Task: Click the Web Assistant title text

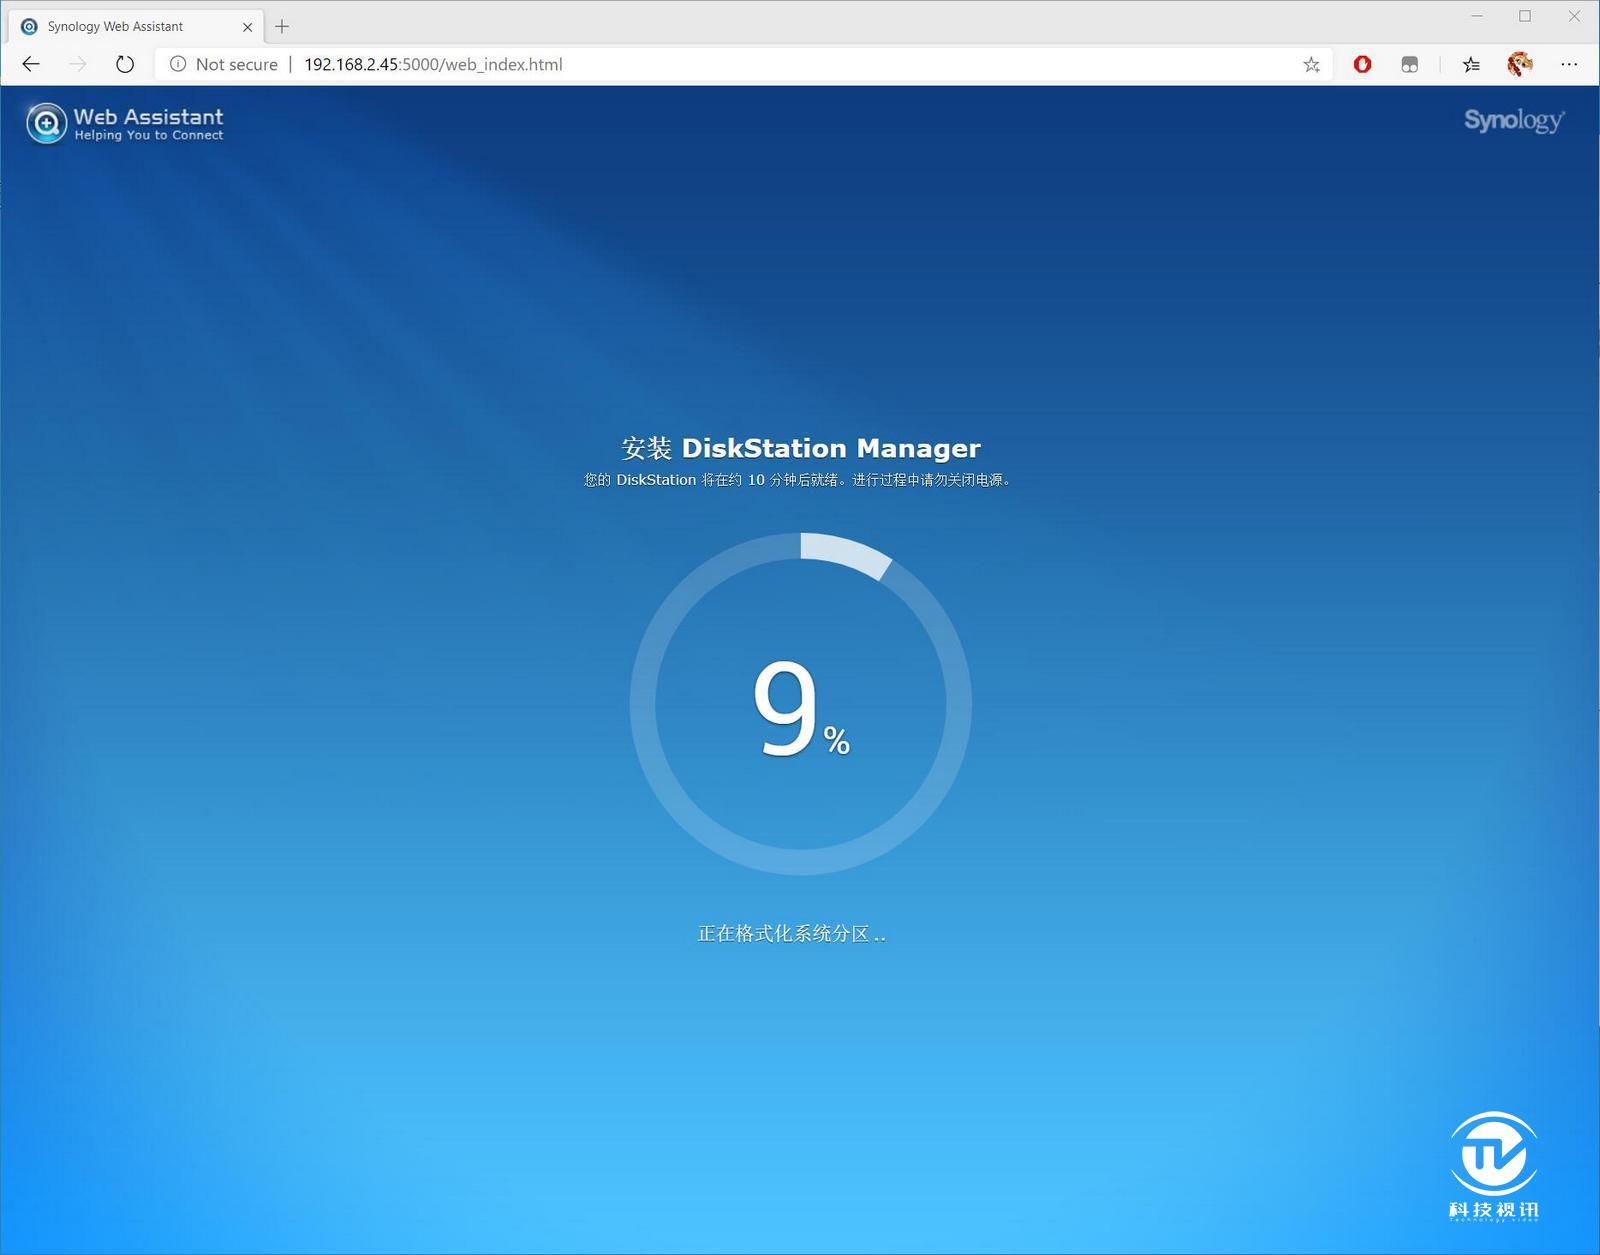Action: click(148, 117)
